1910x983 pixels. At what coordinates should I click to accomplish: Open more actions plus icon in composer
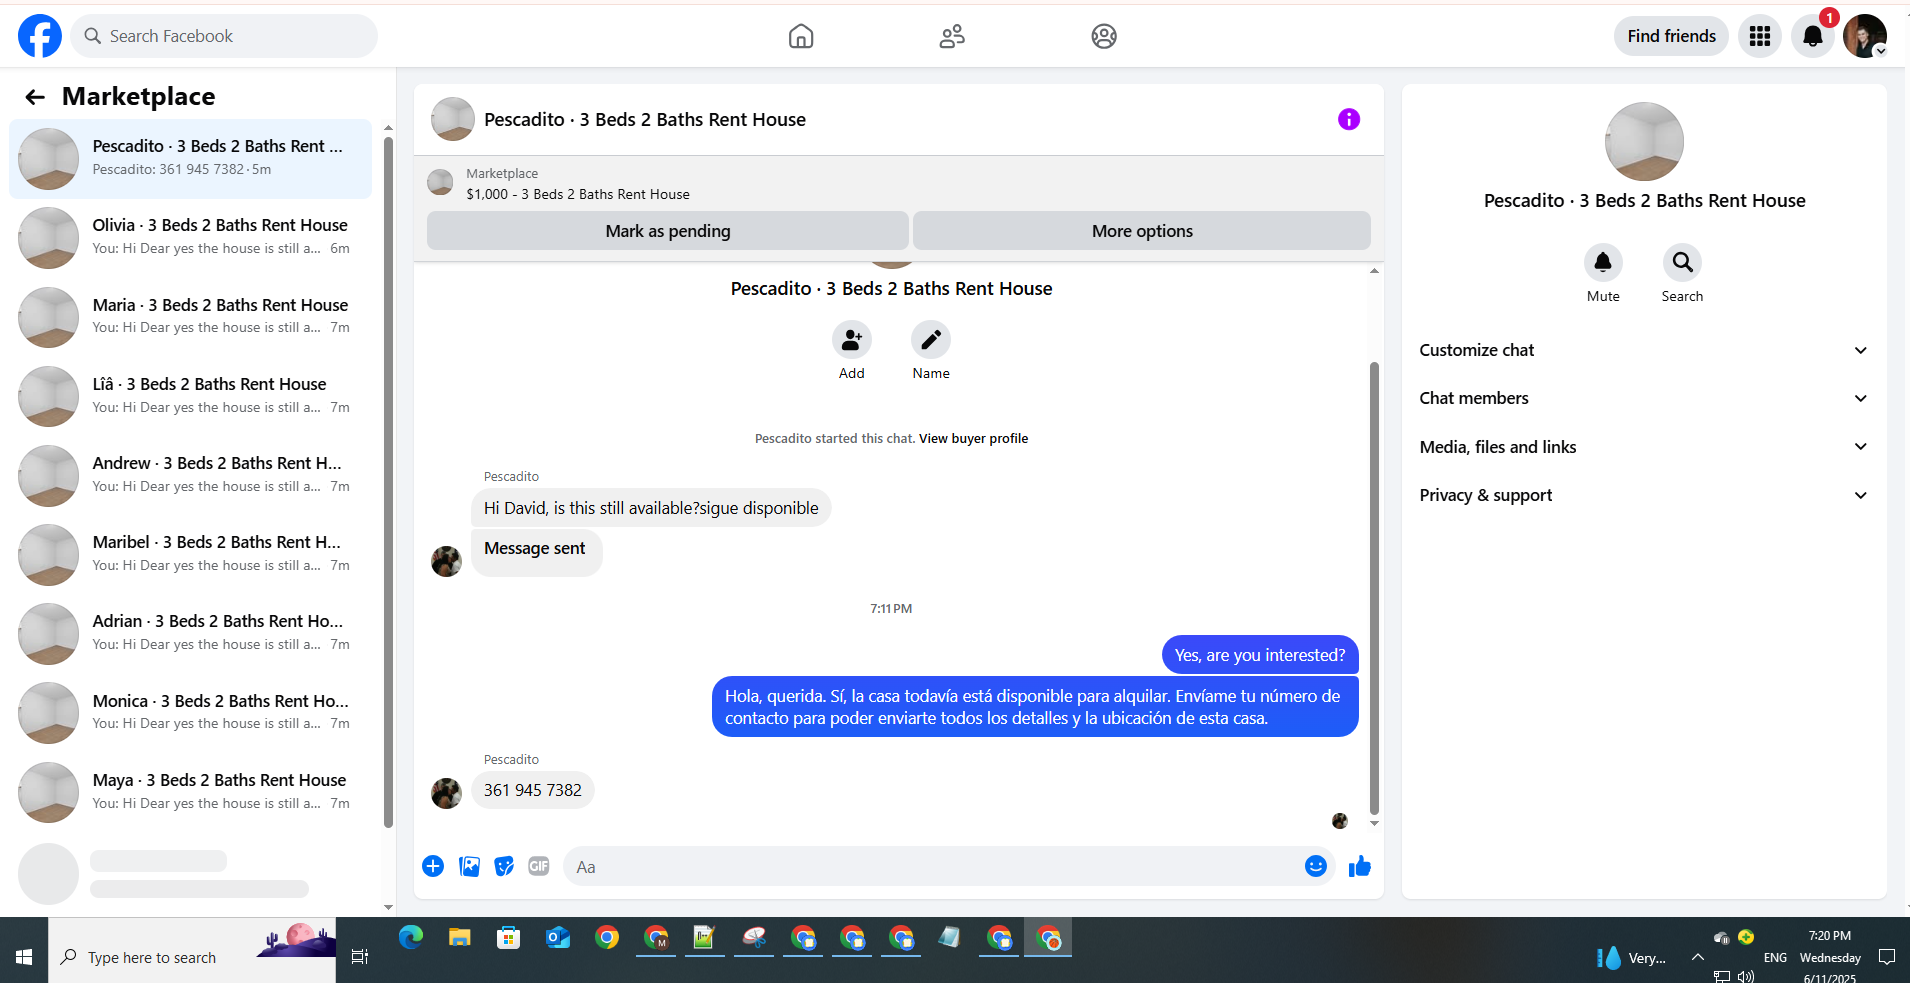tap(433, 866)
